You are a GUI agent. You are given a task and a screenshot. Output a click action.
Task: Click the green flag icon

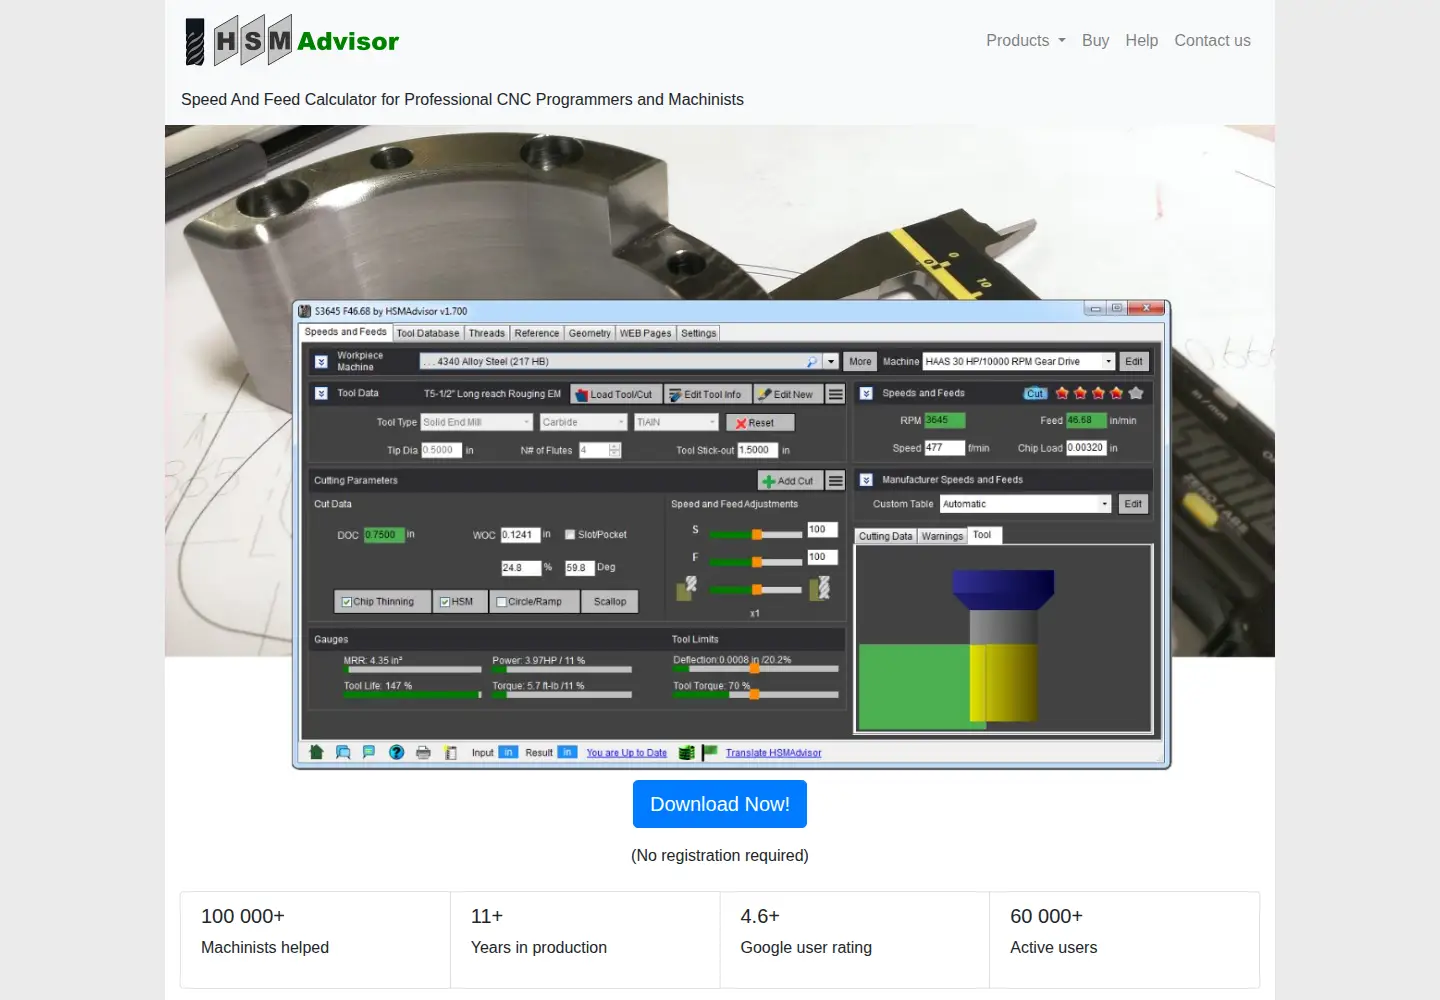[x=710, y=752]
